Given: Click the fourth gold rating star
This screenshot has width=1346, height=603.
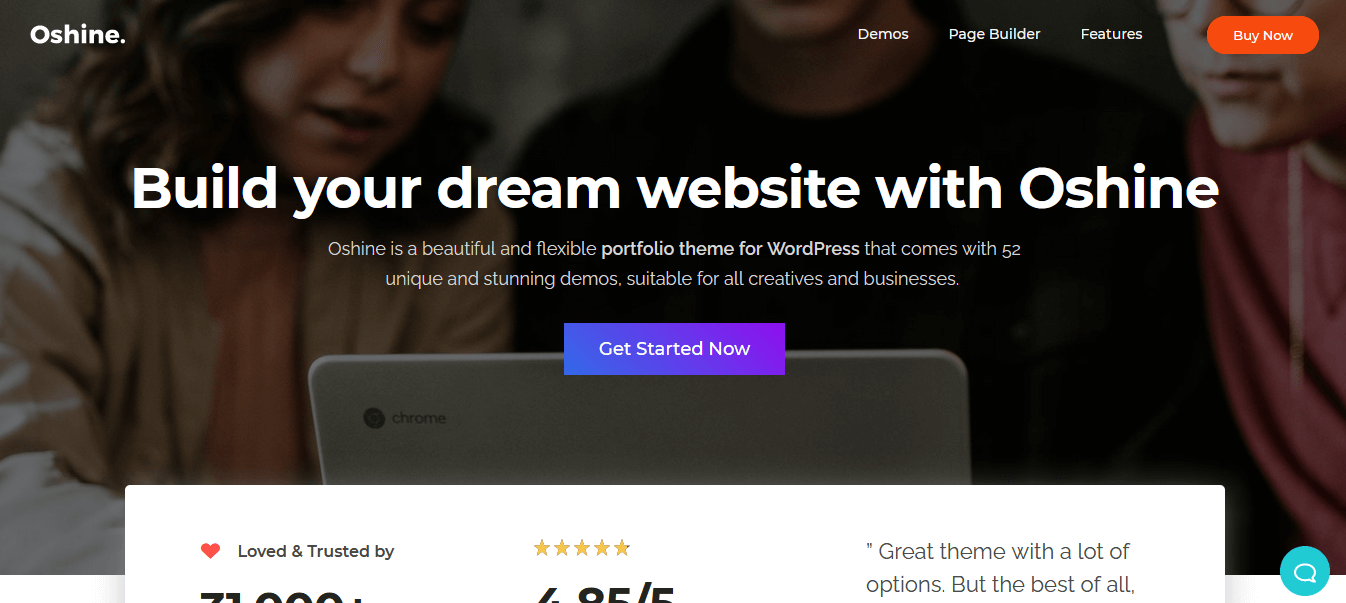Looking at the screenshot, I should tap(602, 548).
